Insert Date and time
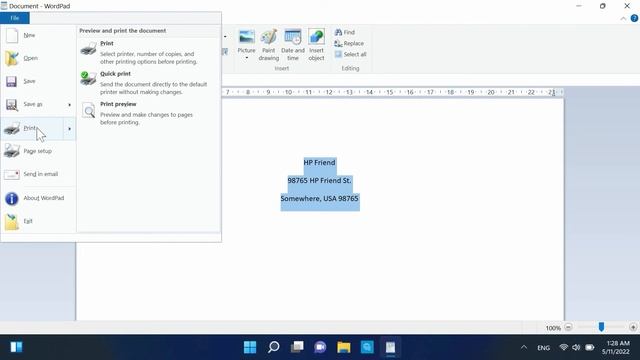Viewport: 640px width, 360px height. tap(293, 45)
